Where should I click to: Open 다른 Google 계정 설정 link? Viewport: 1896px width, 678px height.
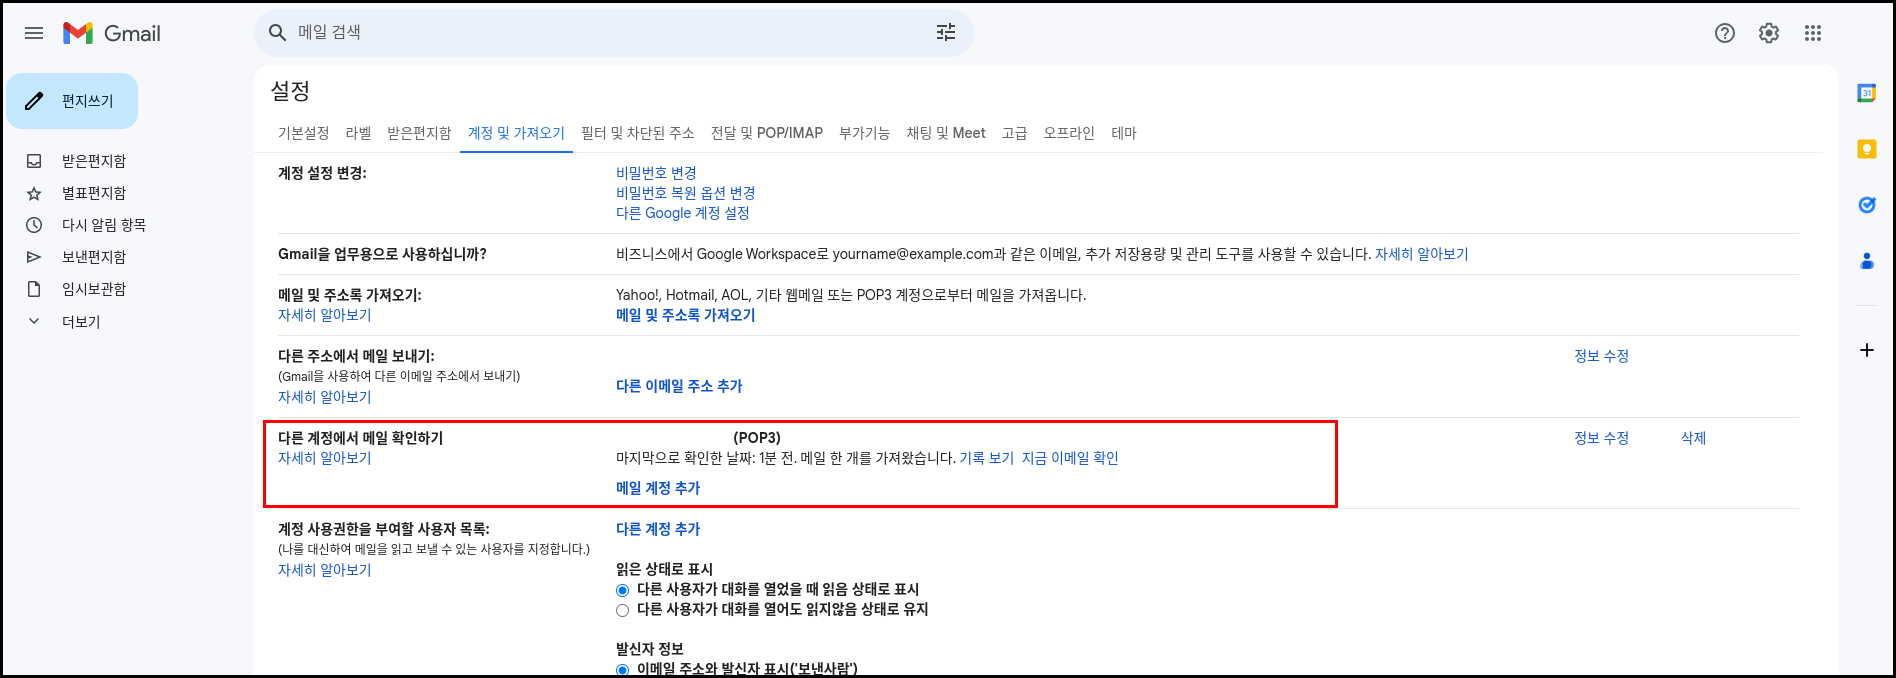[683, 213]
